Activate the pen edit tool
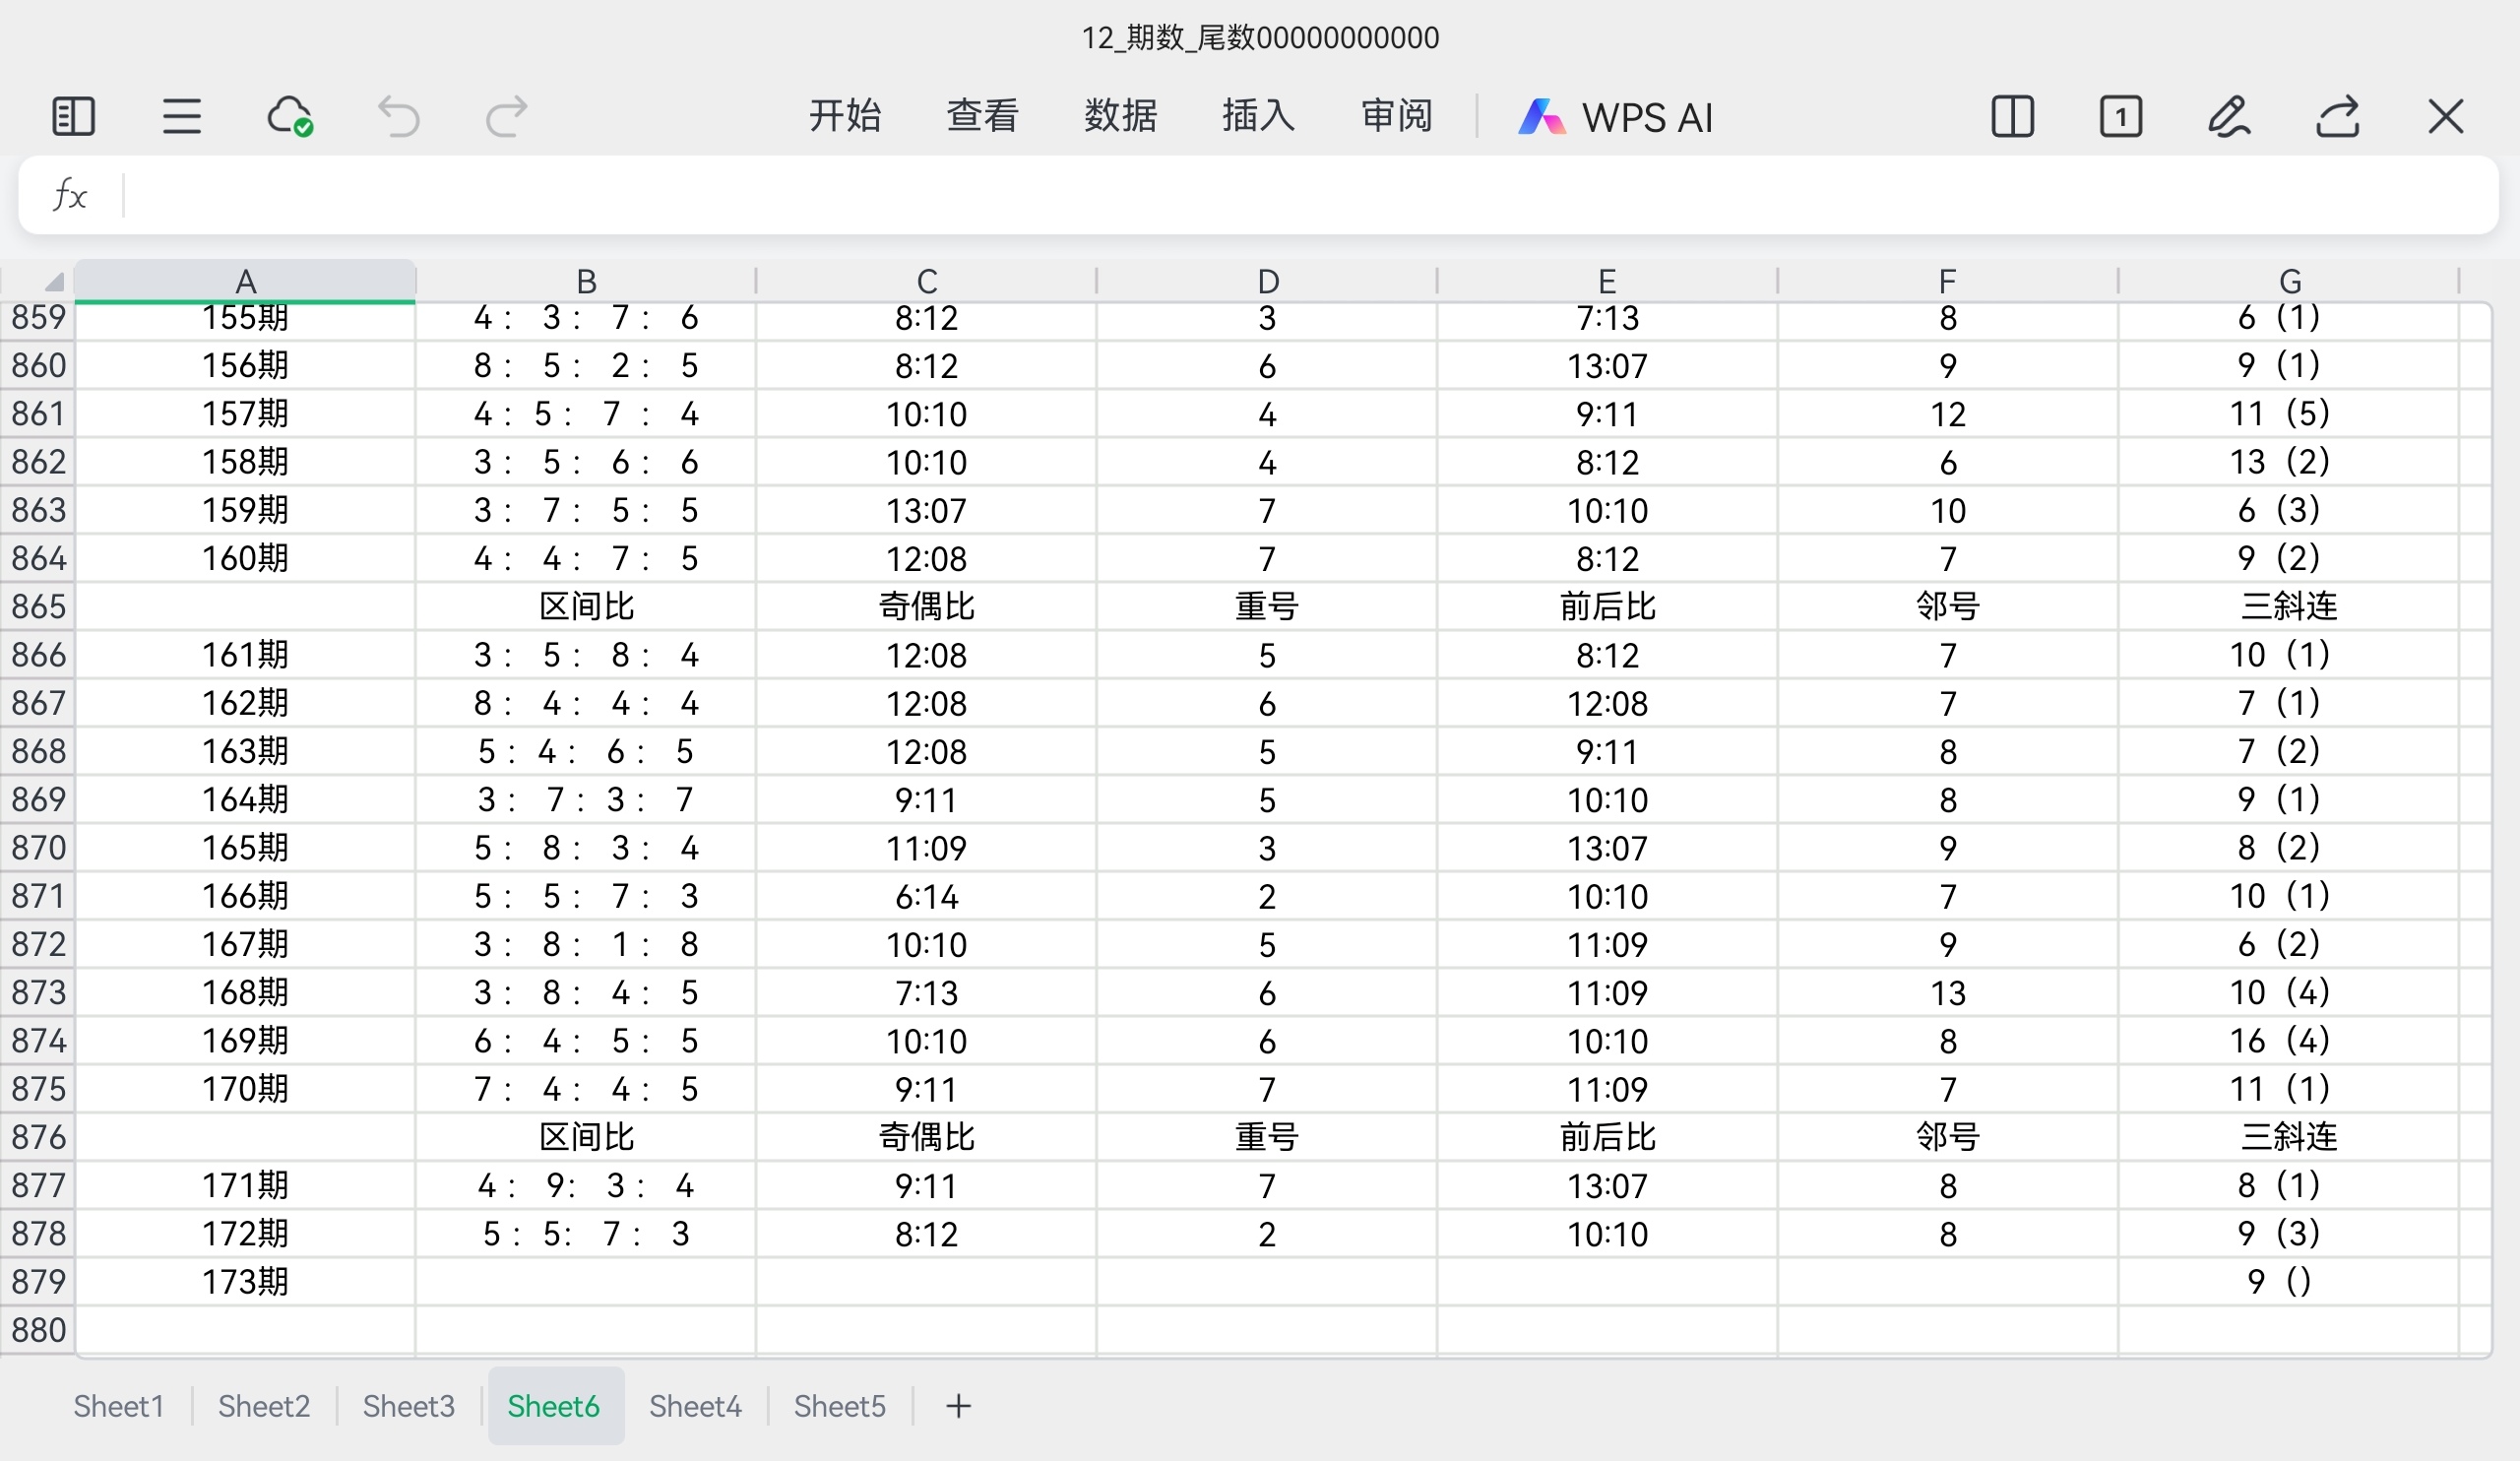 pyautogui.click(x=2229, y=117)
